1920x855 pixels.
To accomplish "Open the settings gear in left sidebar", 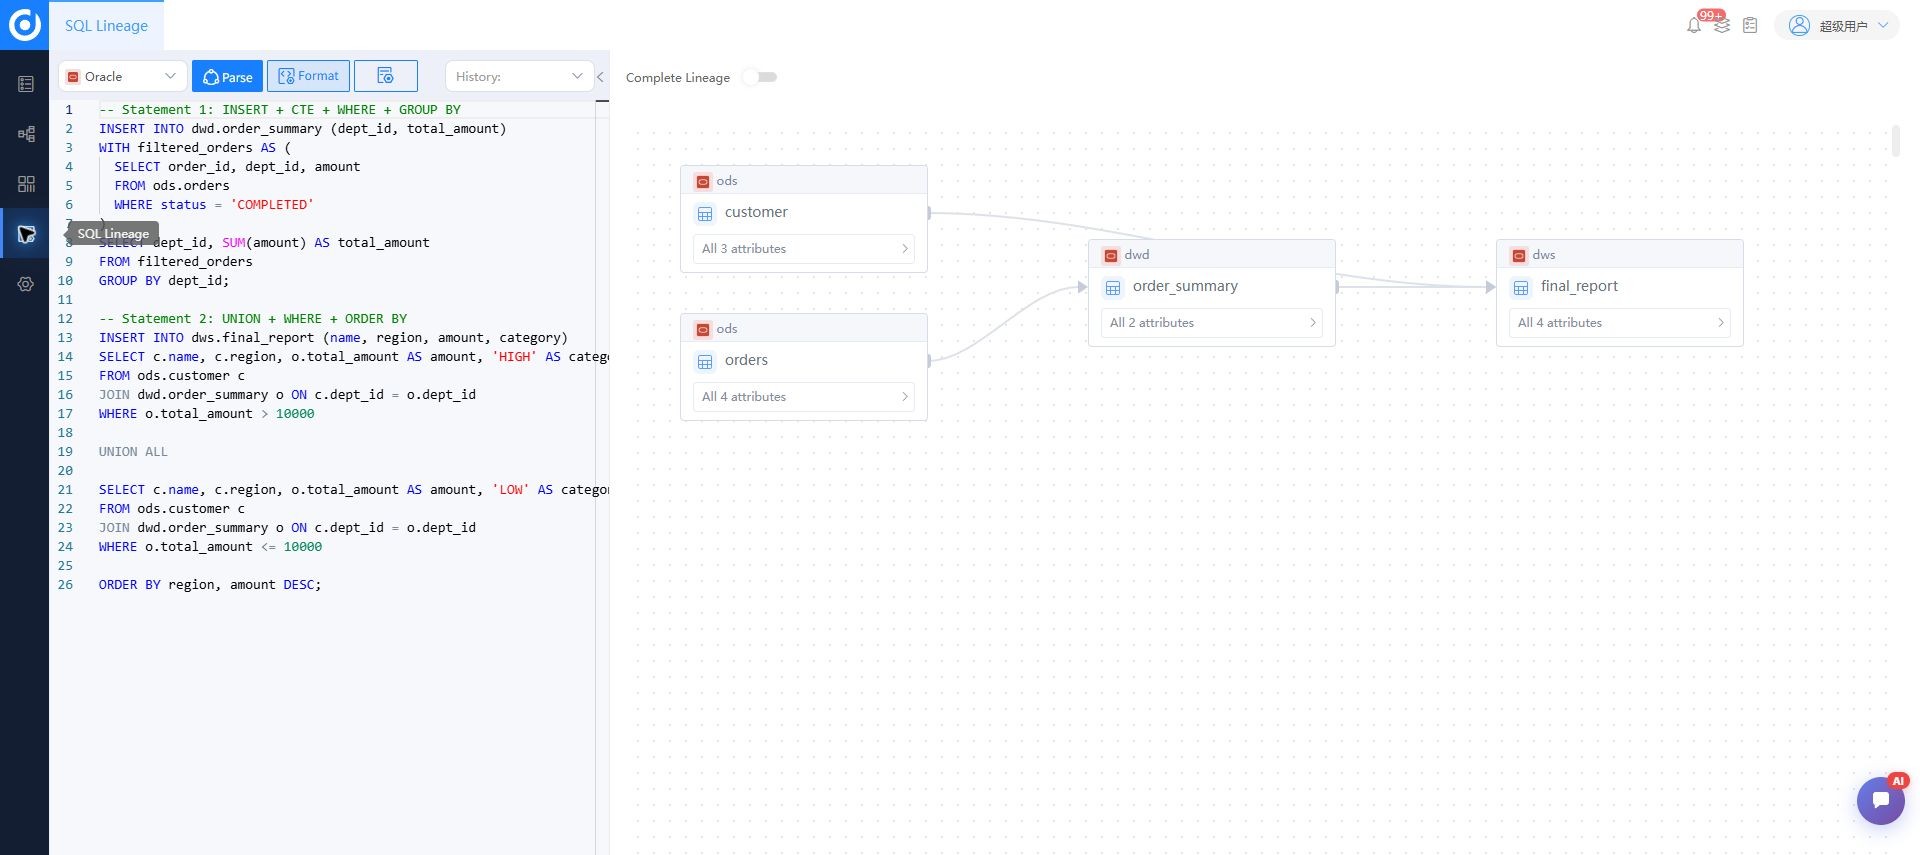I will [26, 284].
